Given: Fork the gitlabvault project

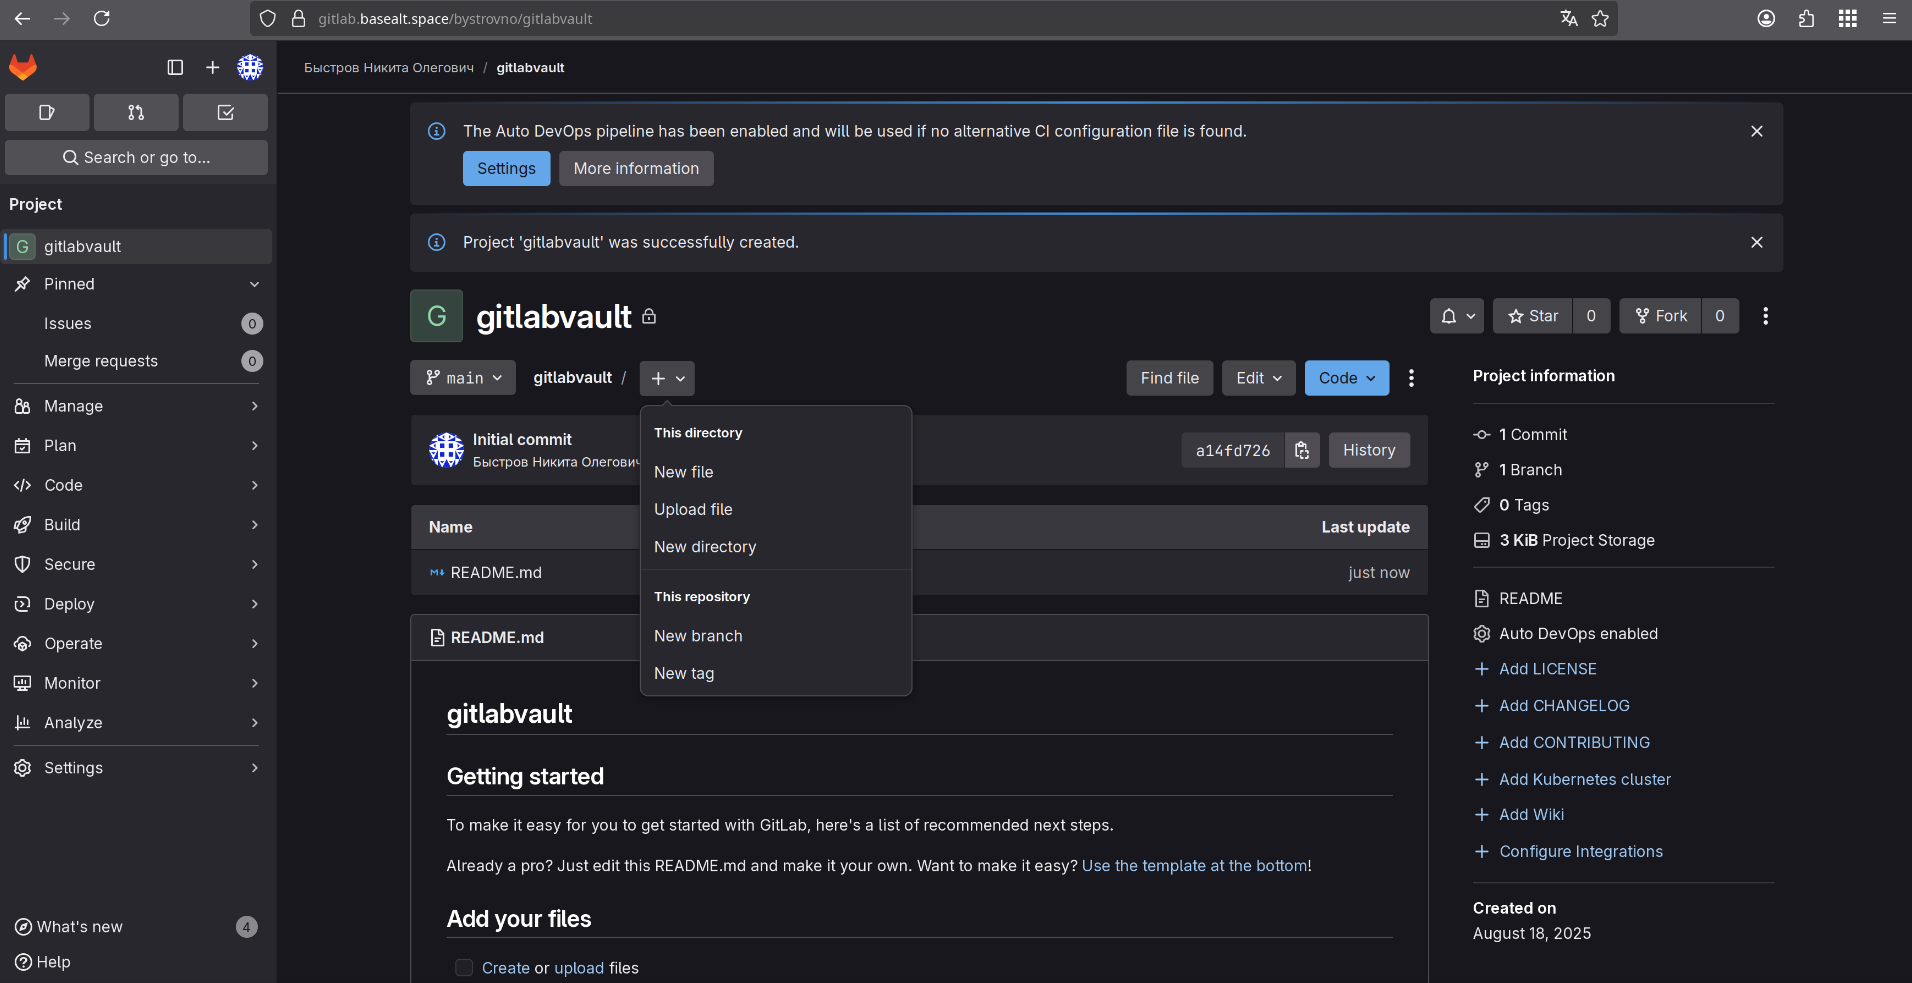Looking at the screenshot, I should click(x=1661, y=316).
